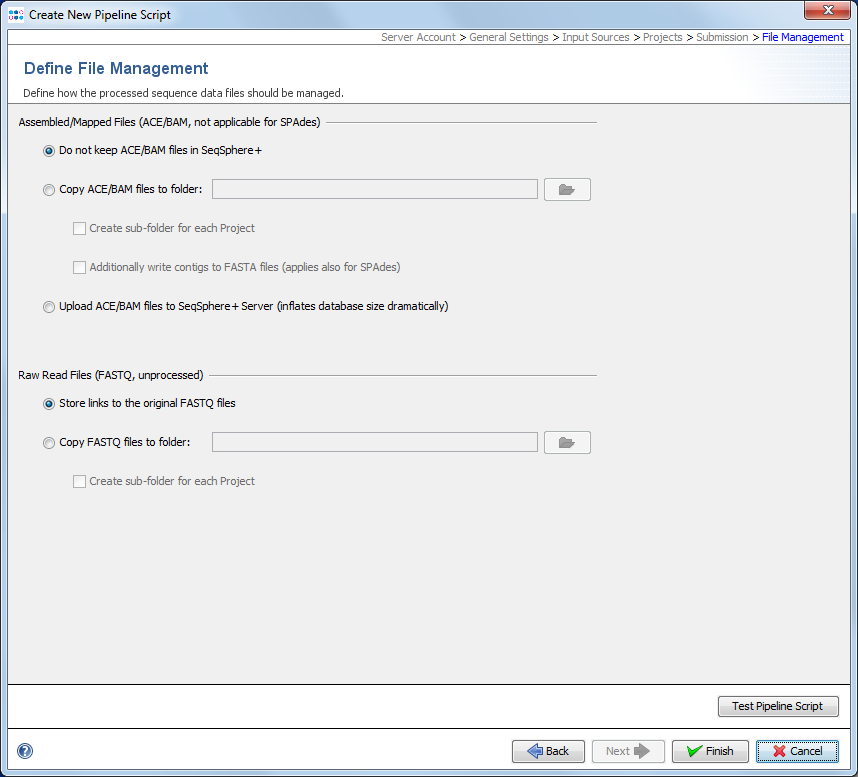The width and height of the screenshot is (858, 777).
Task: Click the SeqSphere+ app icon in title bar
Action: click(16, 15)
